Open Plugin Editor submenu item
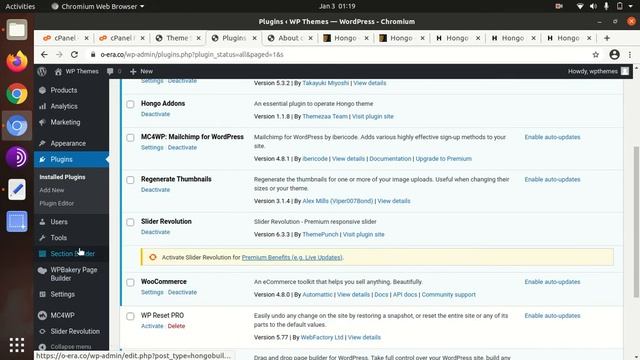Screen dimensions: 640x360 tap(57, 203)
